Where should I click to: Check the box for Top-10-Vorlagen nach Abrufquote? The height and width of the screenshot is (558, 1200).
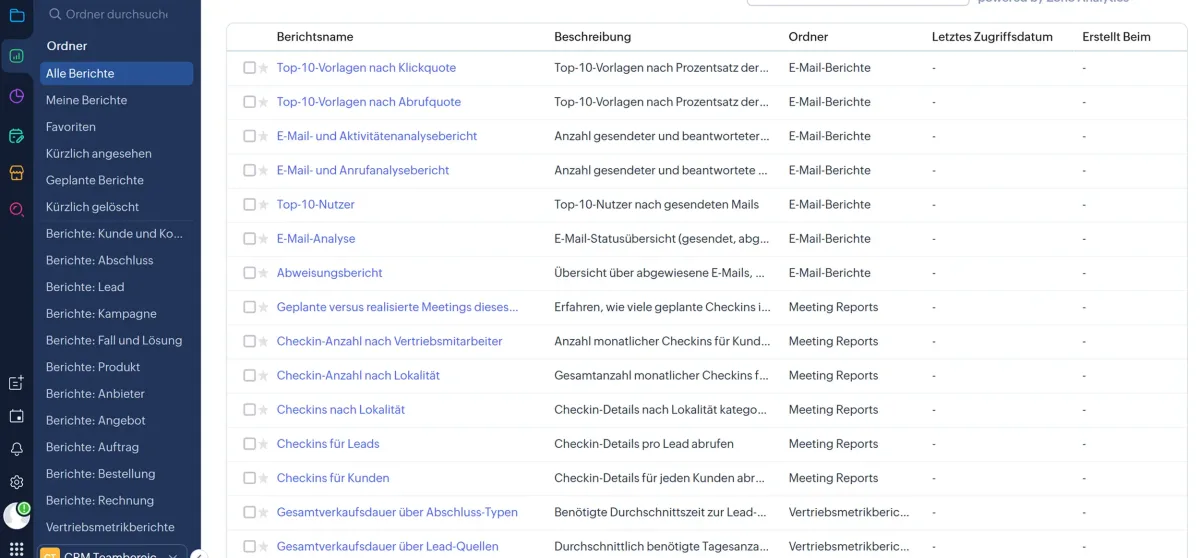point(249,102)
